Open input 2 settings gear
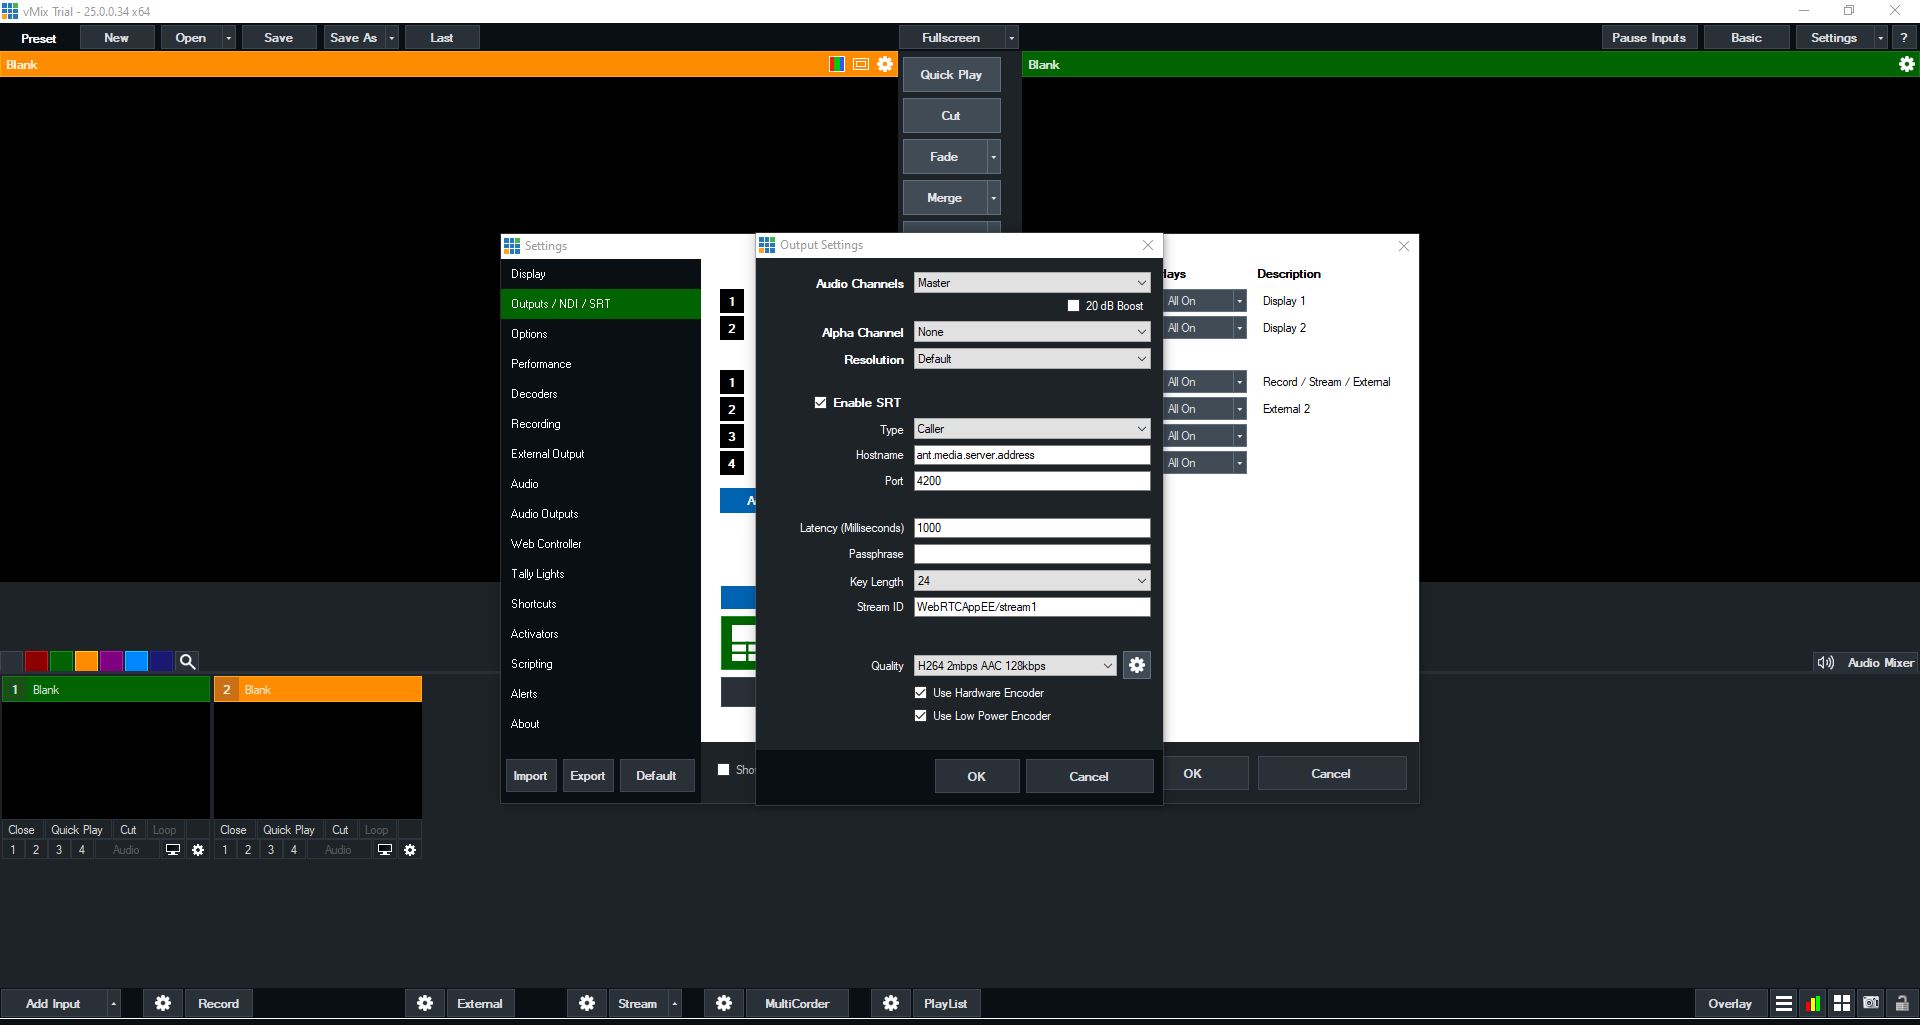This screenshot has height=1025, width=1920. [410, 850]
